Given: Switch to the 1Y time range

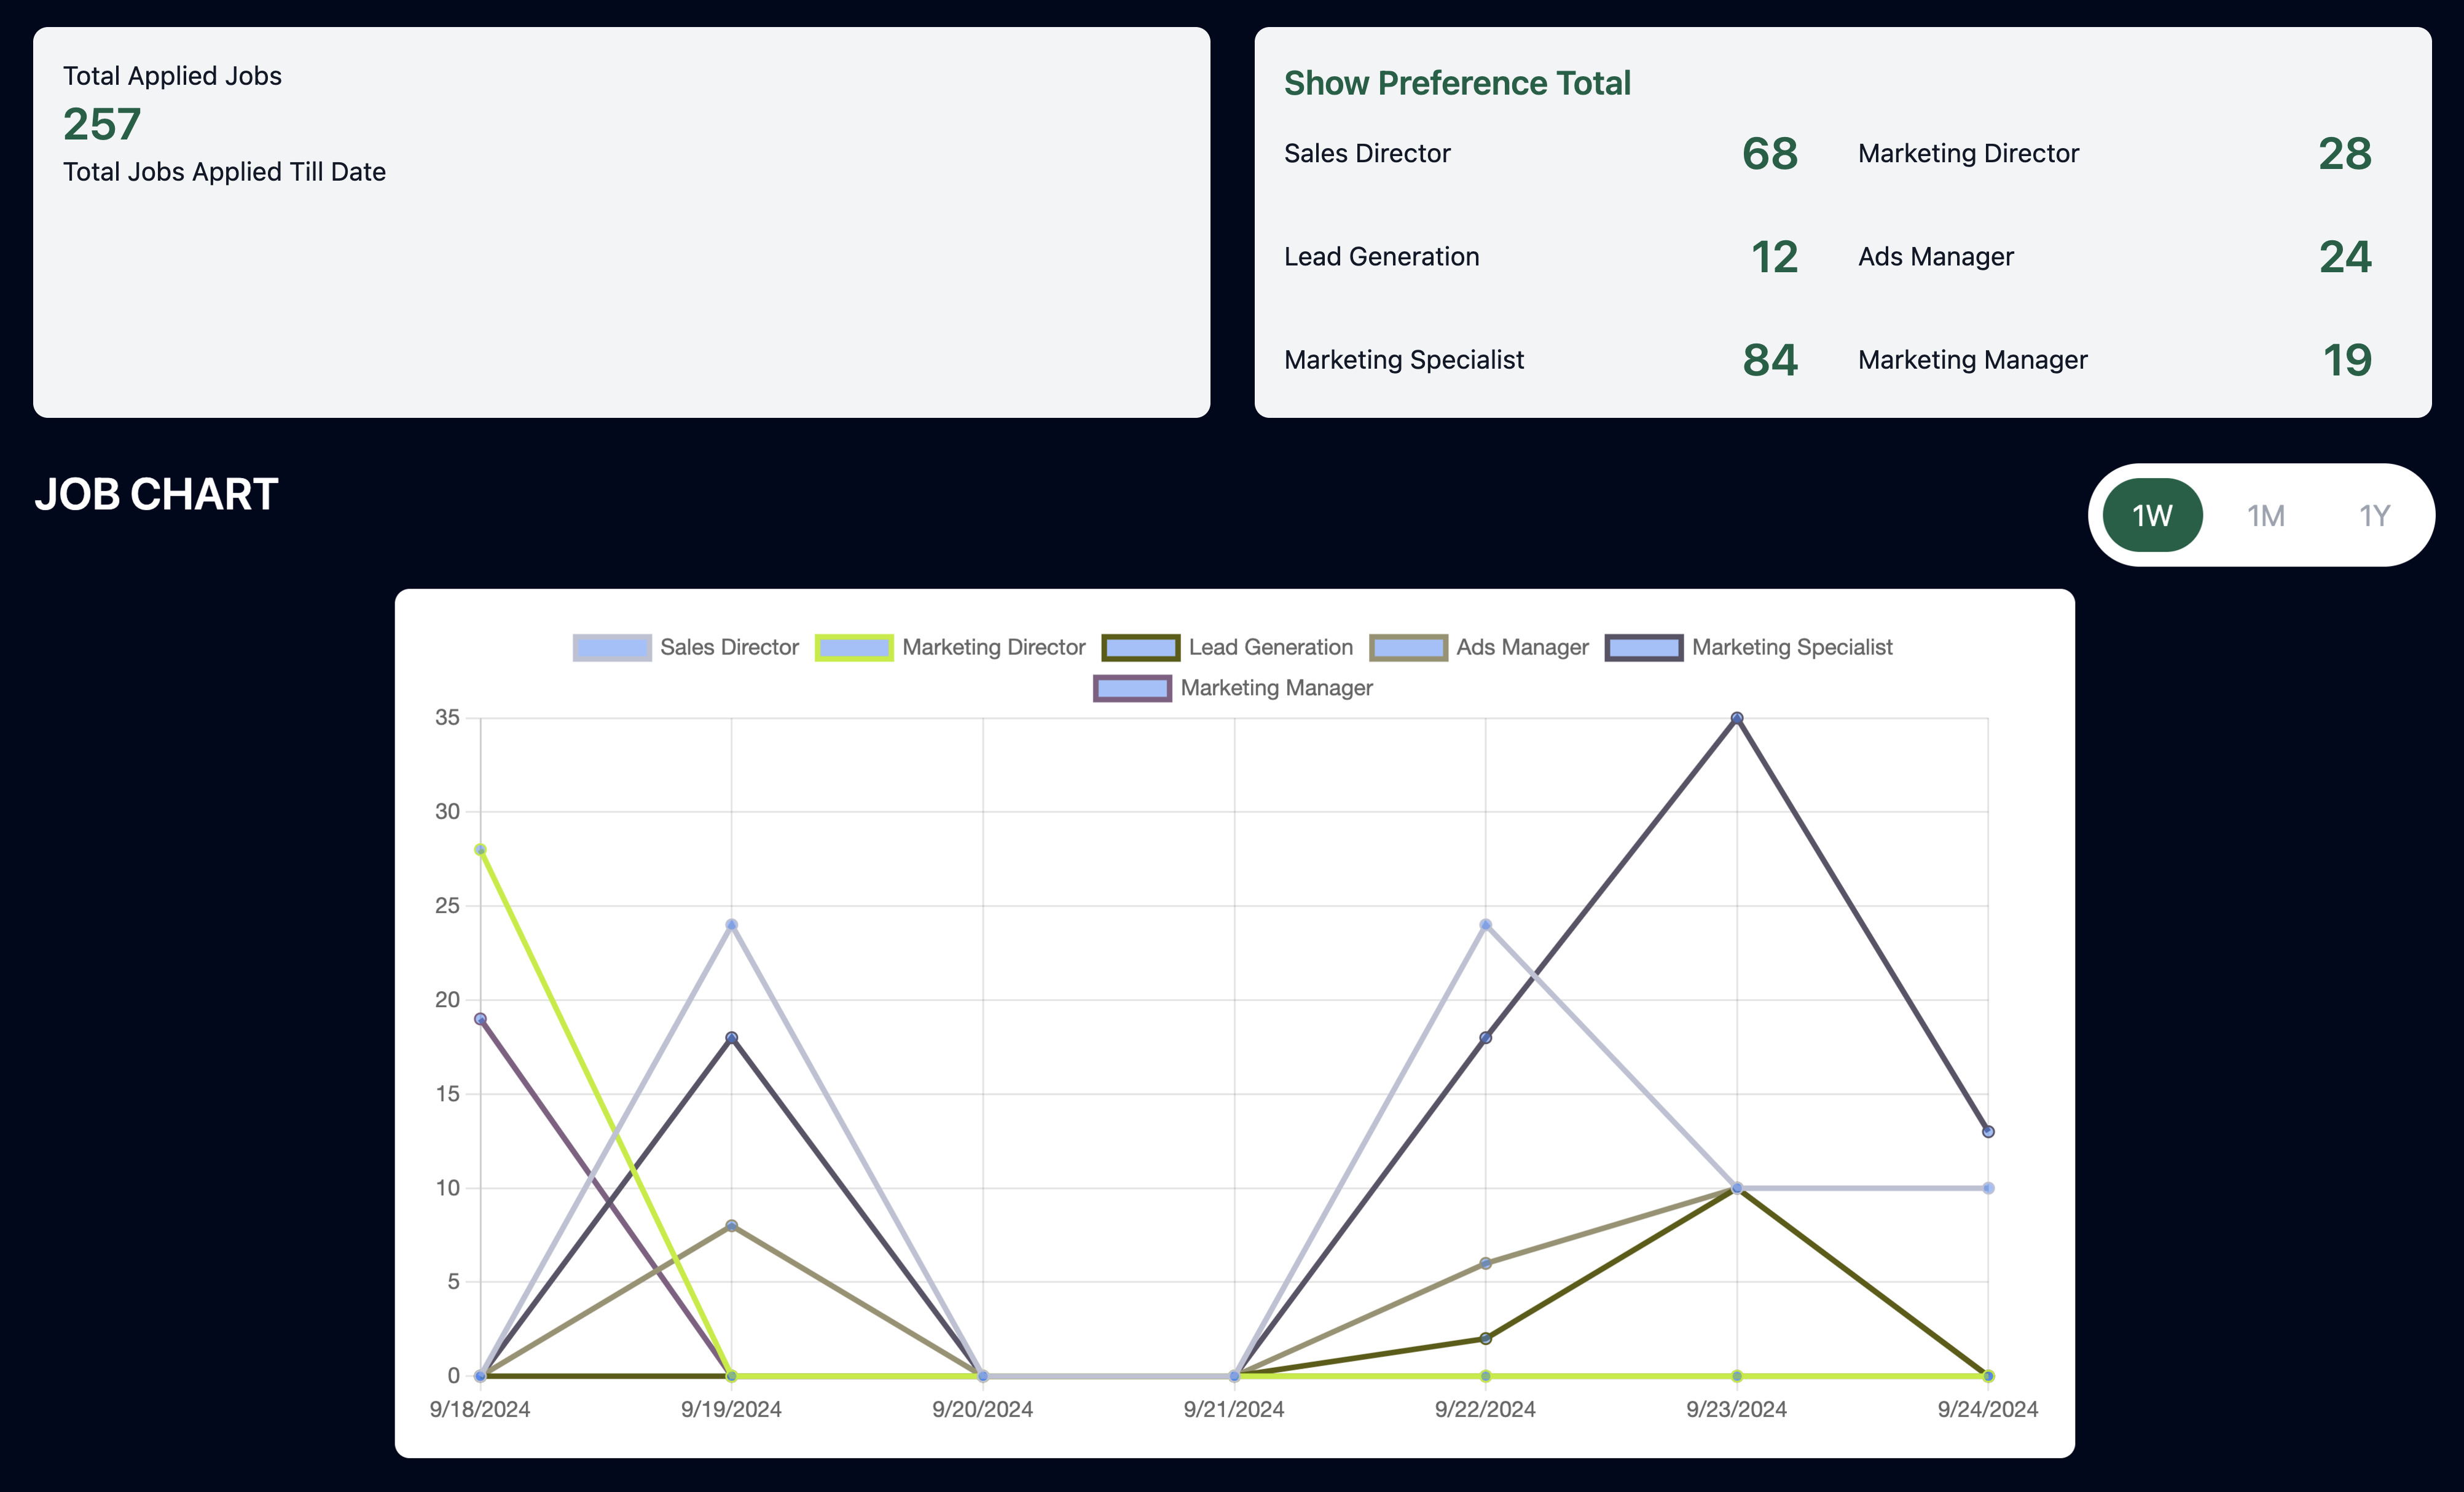Looking at the screenshot, I should [2374, 515].
